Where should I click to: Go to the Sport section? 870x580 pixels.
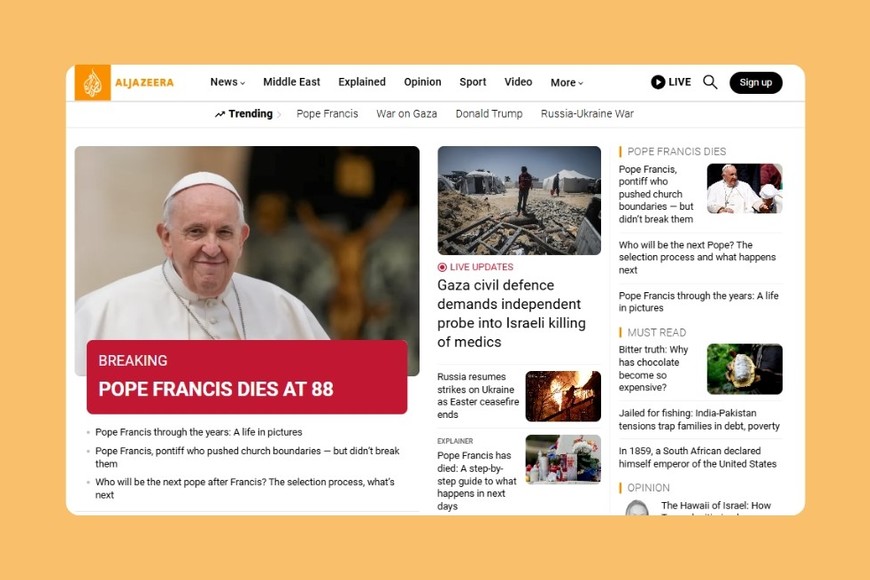pos(473,82)
